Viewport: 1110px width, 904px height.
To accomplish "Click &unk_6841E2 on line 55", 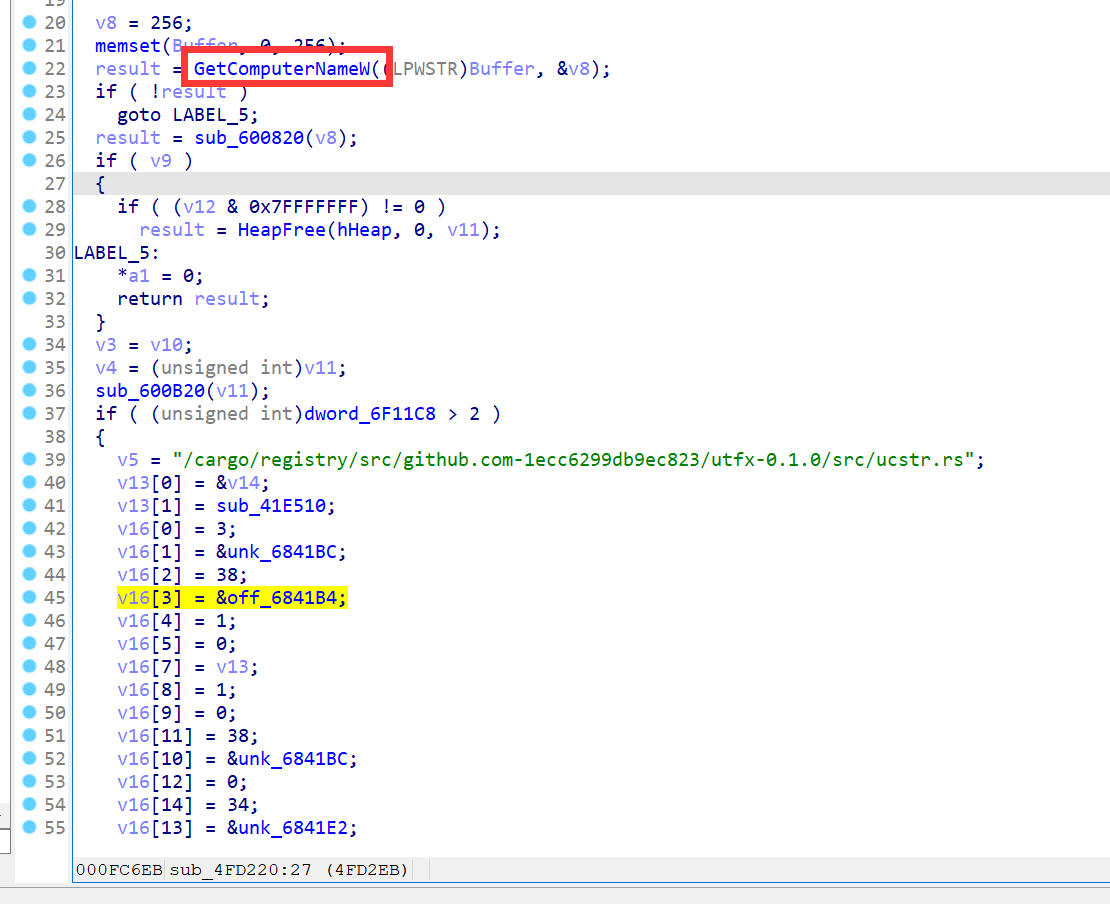I will [287, 828].
